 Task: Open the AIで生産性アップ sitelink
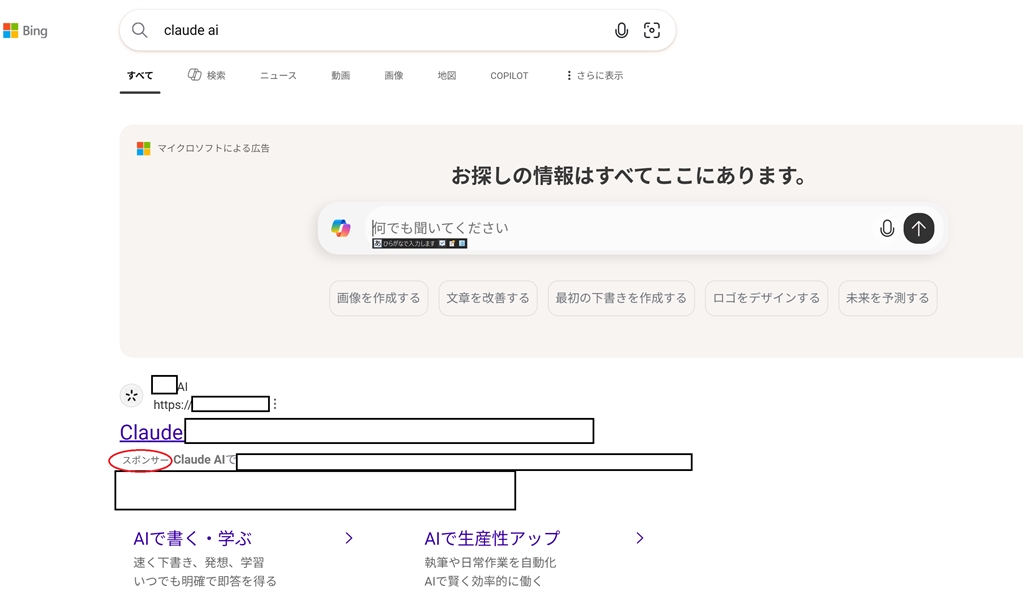492,538
